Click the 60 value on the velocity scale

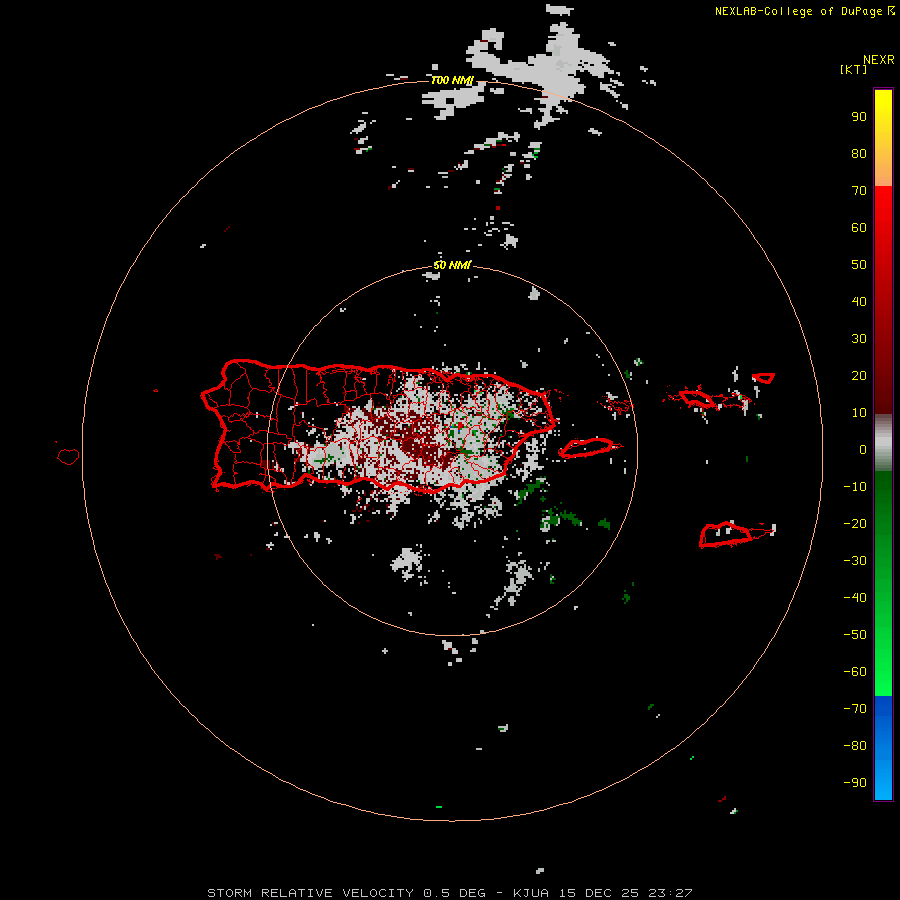point(859,227)
